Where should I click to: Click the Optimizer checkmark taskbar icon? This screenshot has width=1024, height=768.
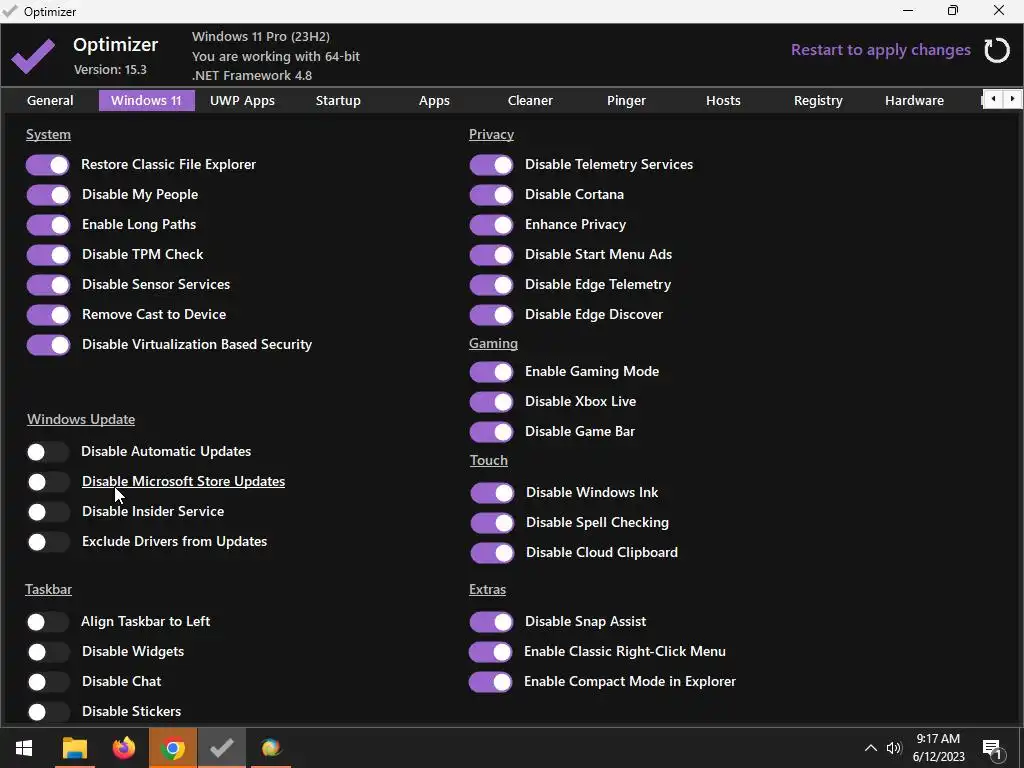click(222, 748)
